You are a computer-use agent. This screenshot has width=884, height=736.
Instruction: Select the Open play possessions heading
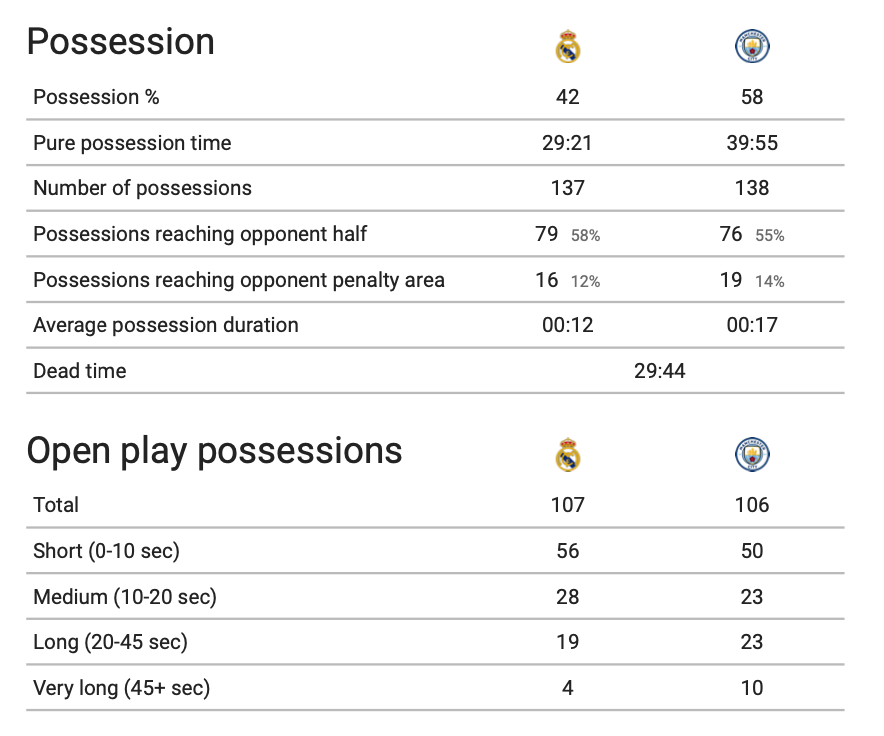coord(214,451)
